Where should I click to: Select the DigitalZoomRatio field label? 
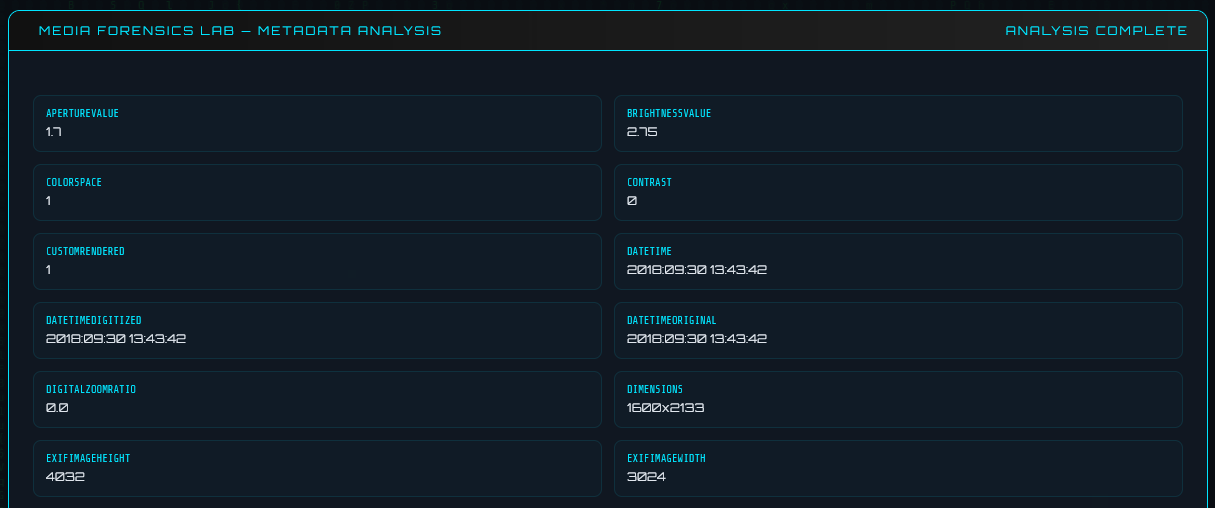click(91, 390)
